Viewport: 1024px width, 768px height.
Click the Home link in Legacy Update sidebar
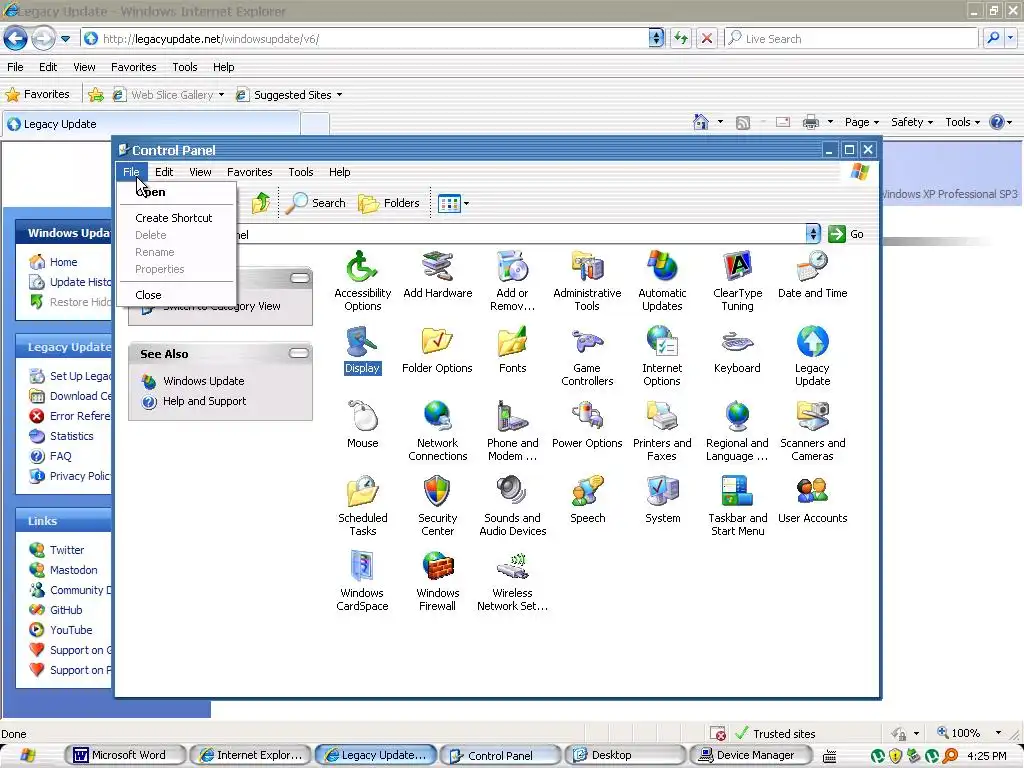(x=63, y=262)
